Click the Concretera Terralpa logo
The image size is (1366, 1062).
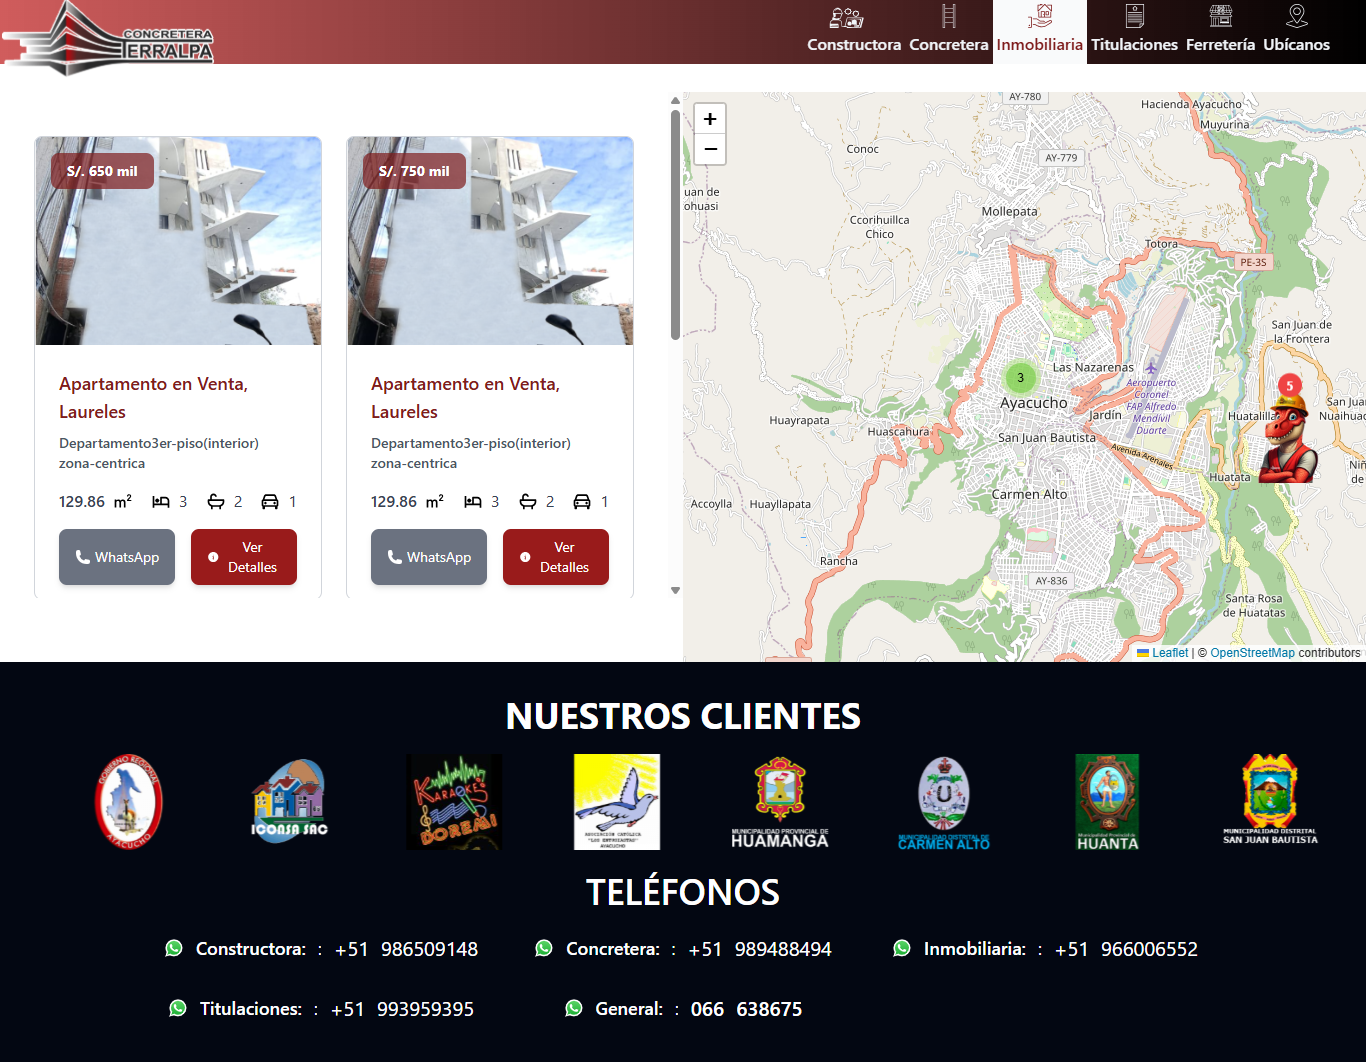(108, 38)
